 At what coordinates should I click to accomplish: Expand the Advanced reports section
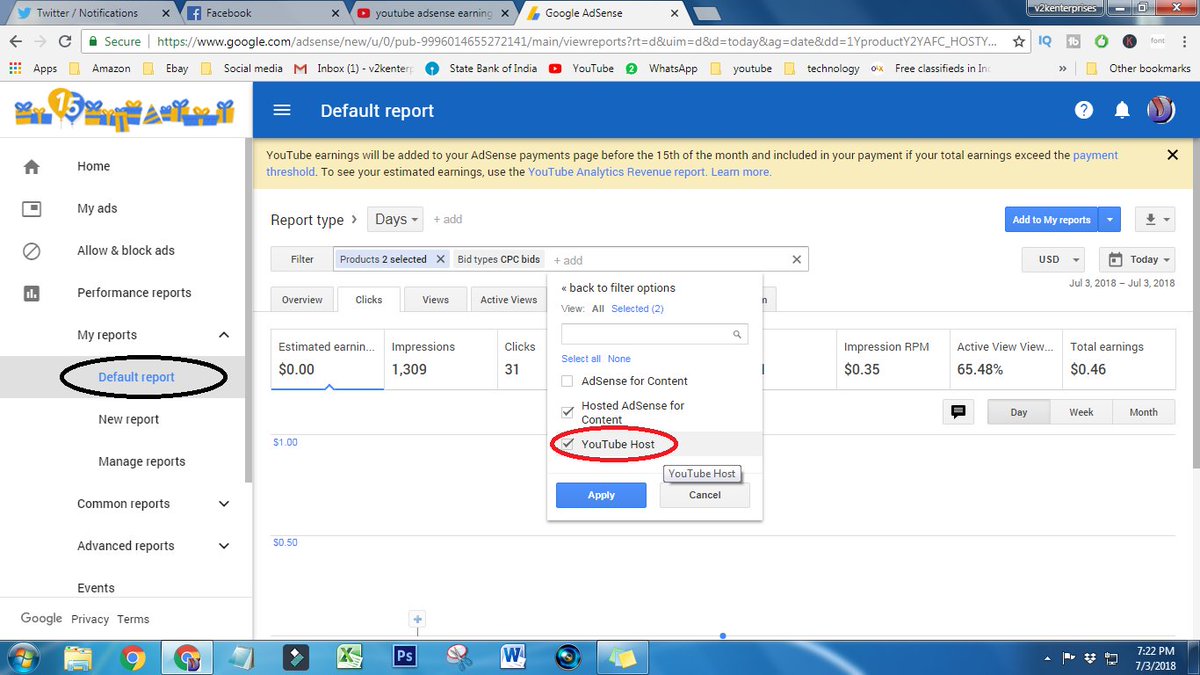click(224, 546)
